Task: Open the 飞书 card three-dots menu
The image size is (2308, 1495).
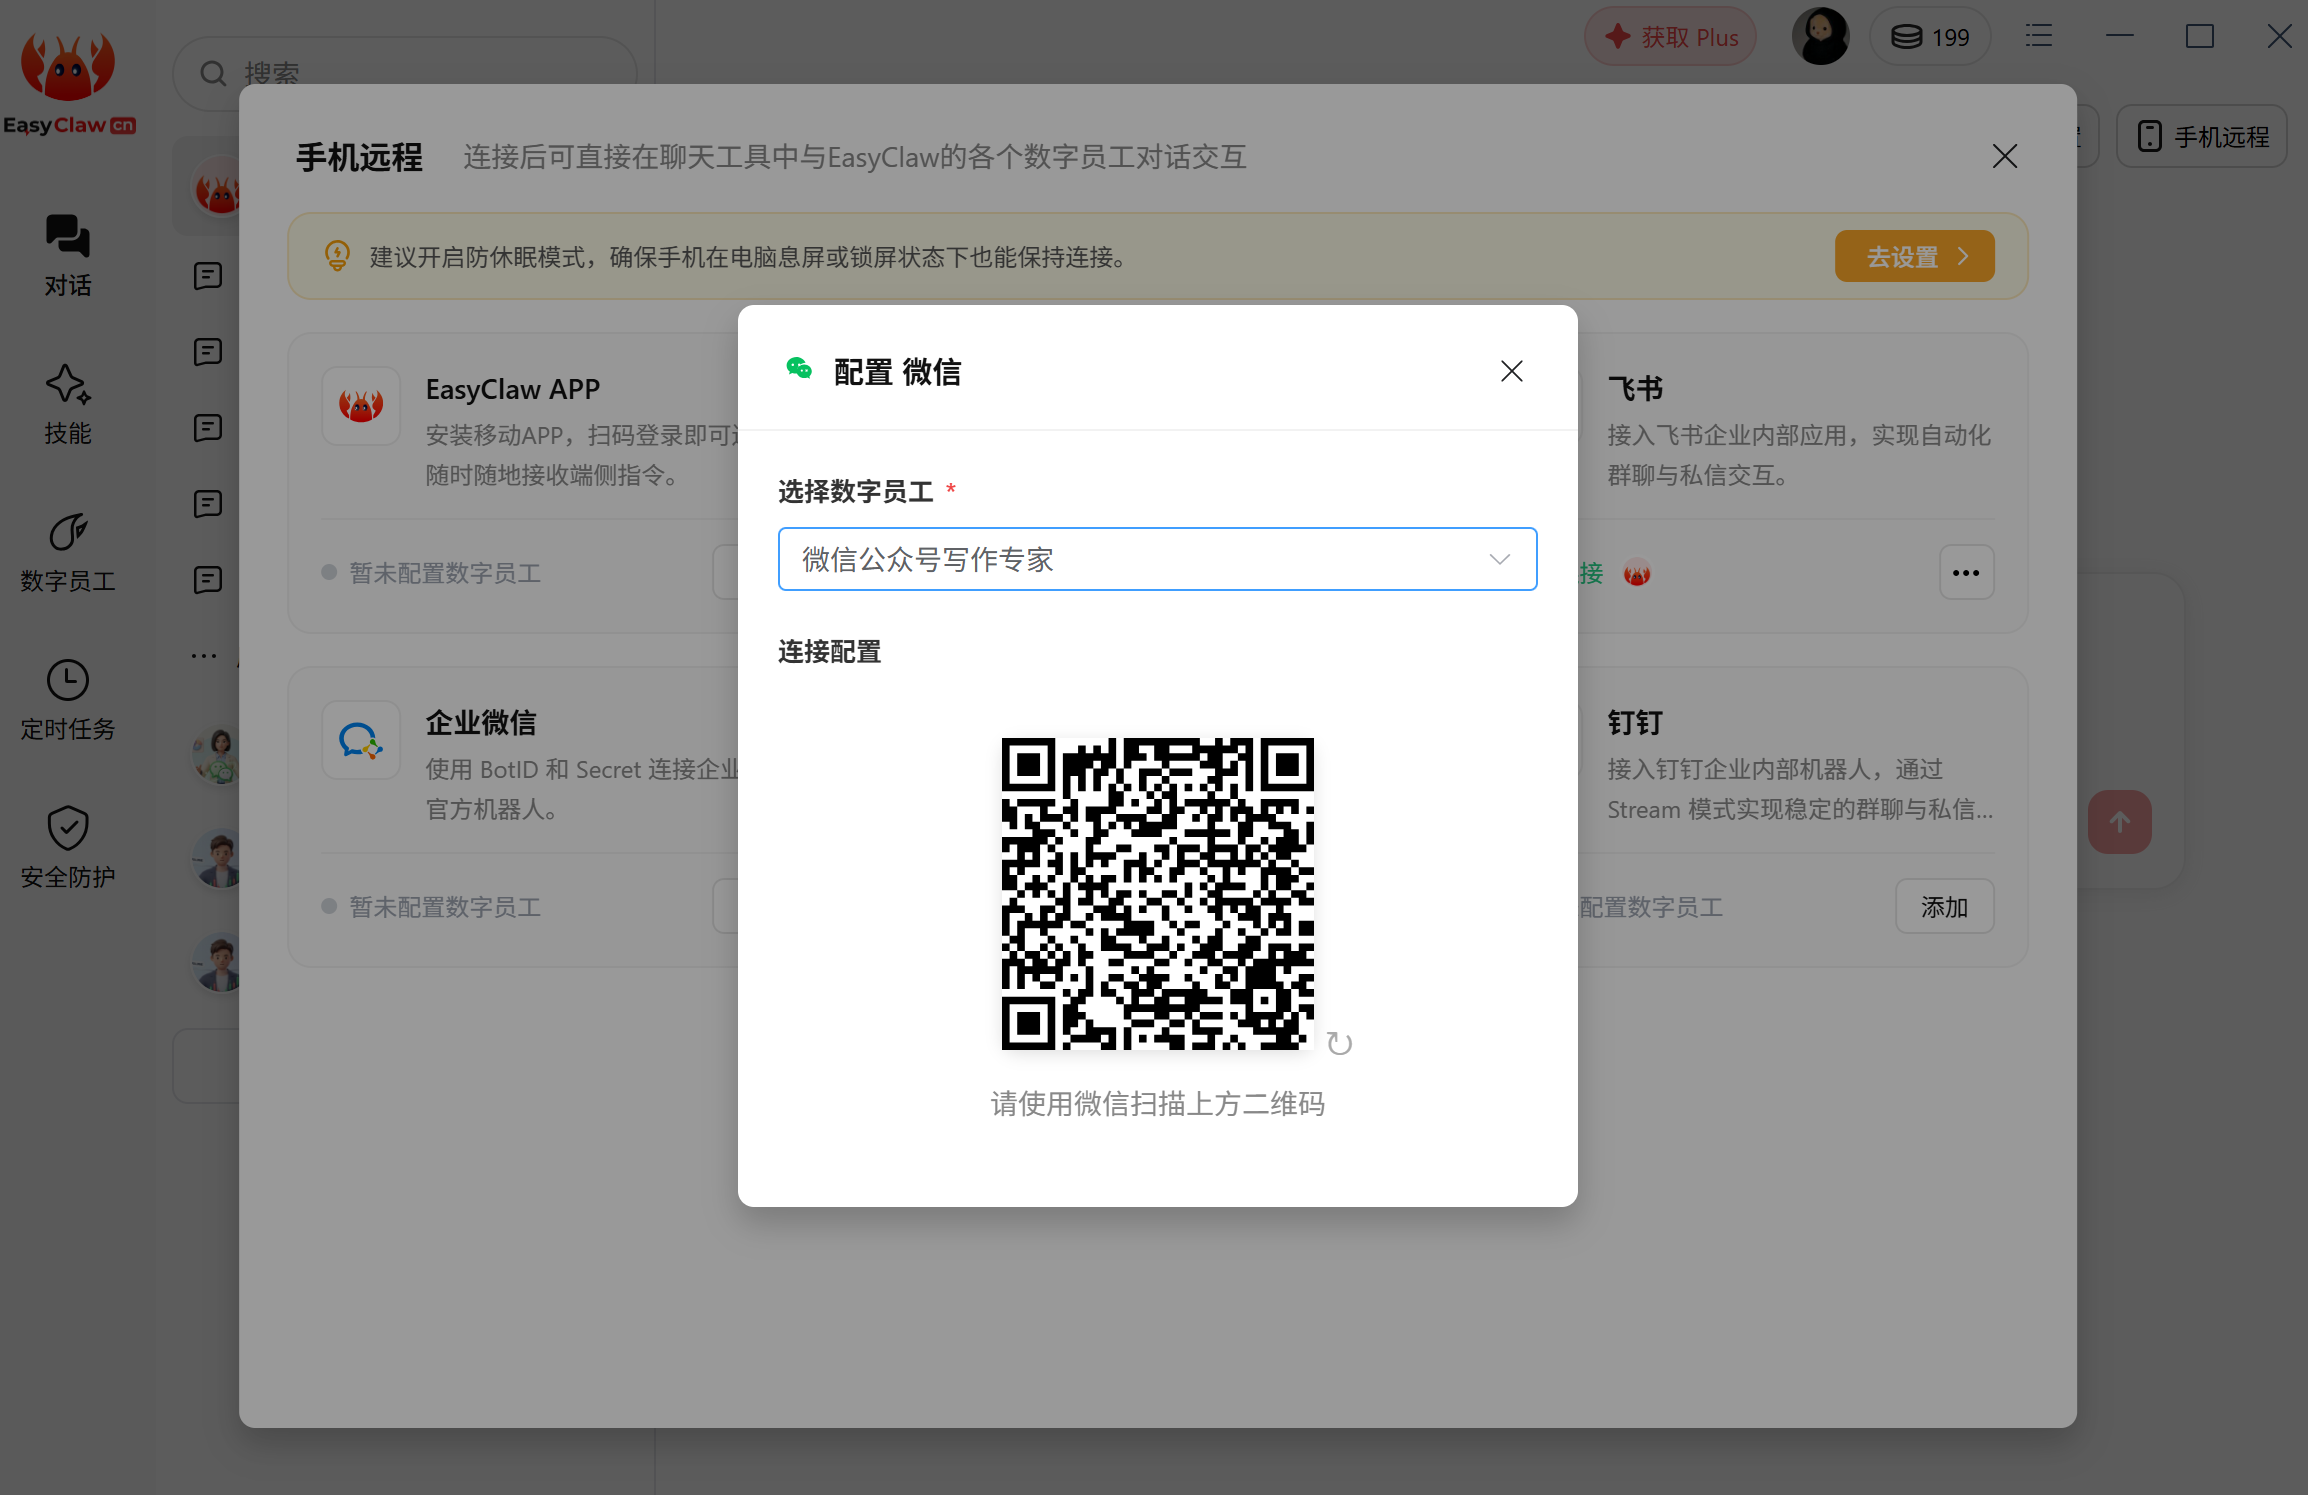Action: [1966, 573]
